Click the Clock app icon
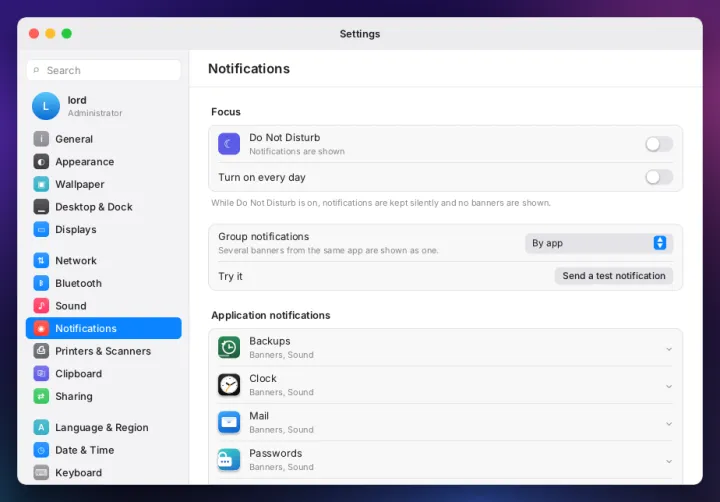The width and height of the screenshot is (720, 502). 229,385
